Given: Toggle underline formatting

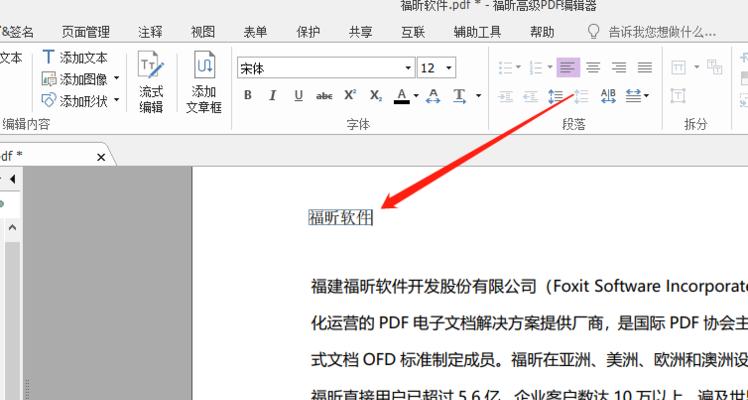Looking at the screenshot, I should click(x=299, y=95).
